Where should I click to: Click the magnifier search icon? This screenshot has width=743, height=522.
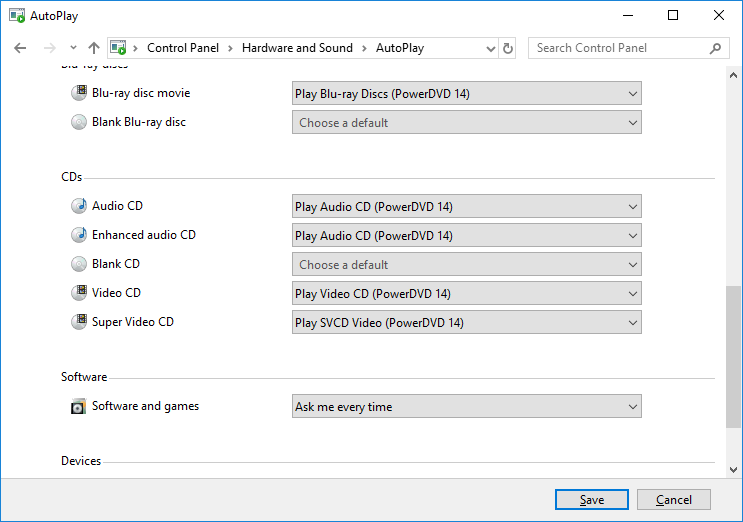coord(716,48)
